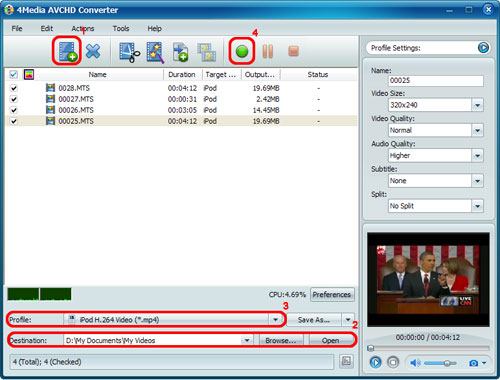This screenshot has width=500, height=380.
Task: Click the 14.45MB output size cell
Action: tap(266, 110)
